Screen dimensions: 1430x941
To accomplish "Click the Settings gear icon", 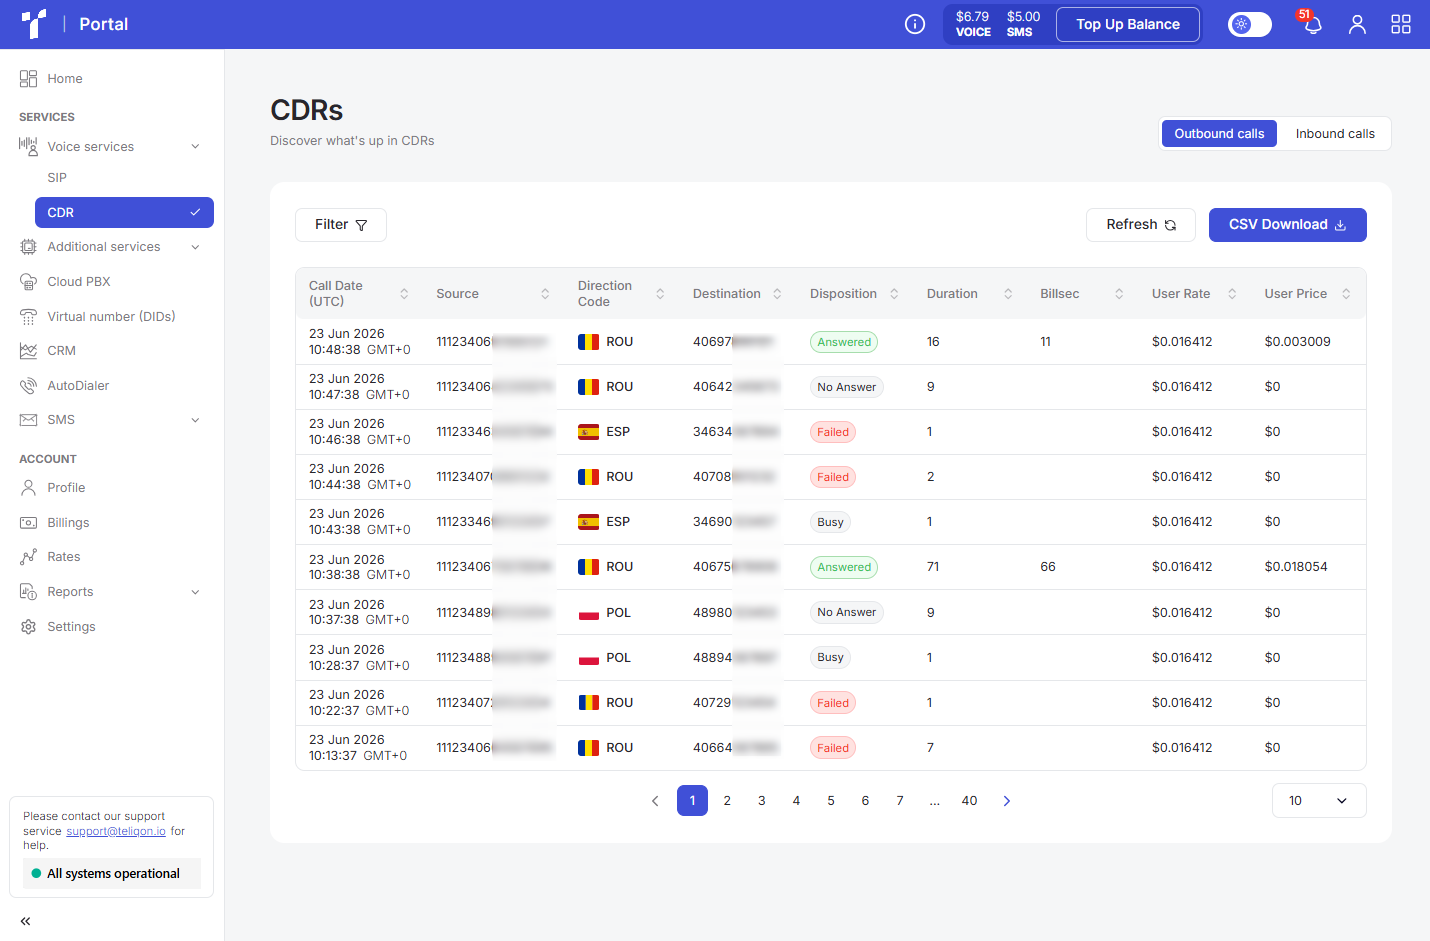I will point(28,627).
